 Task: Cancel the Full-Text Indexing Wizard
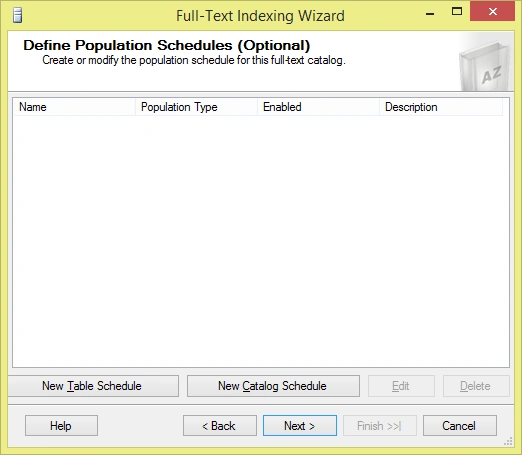point(460,425)
